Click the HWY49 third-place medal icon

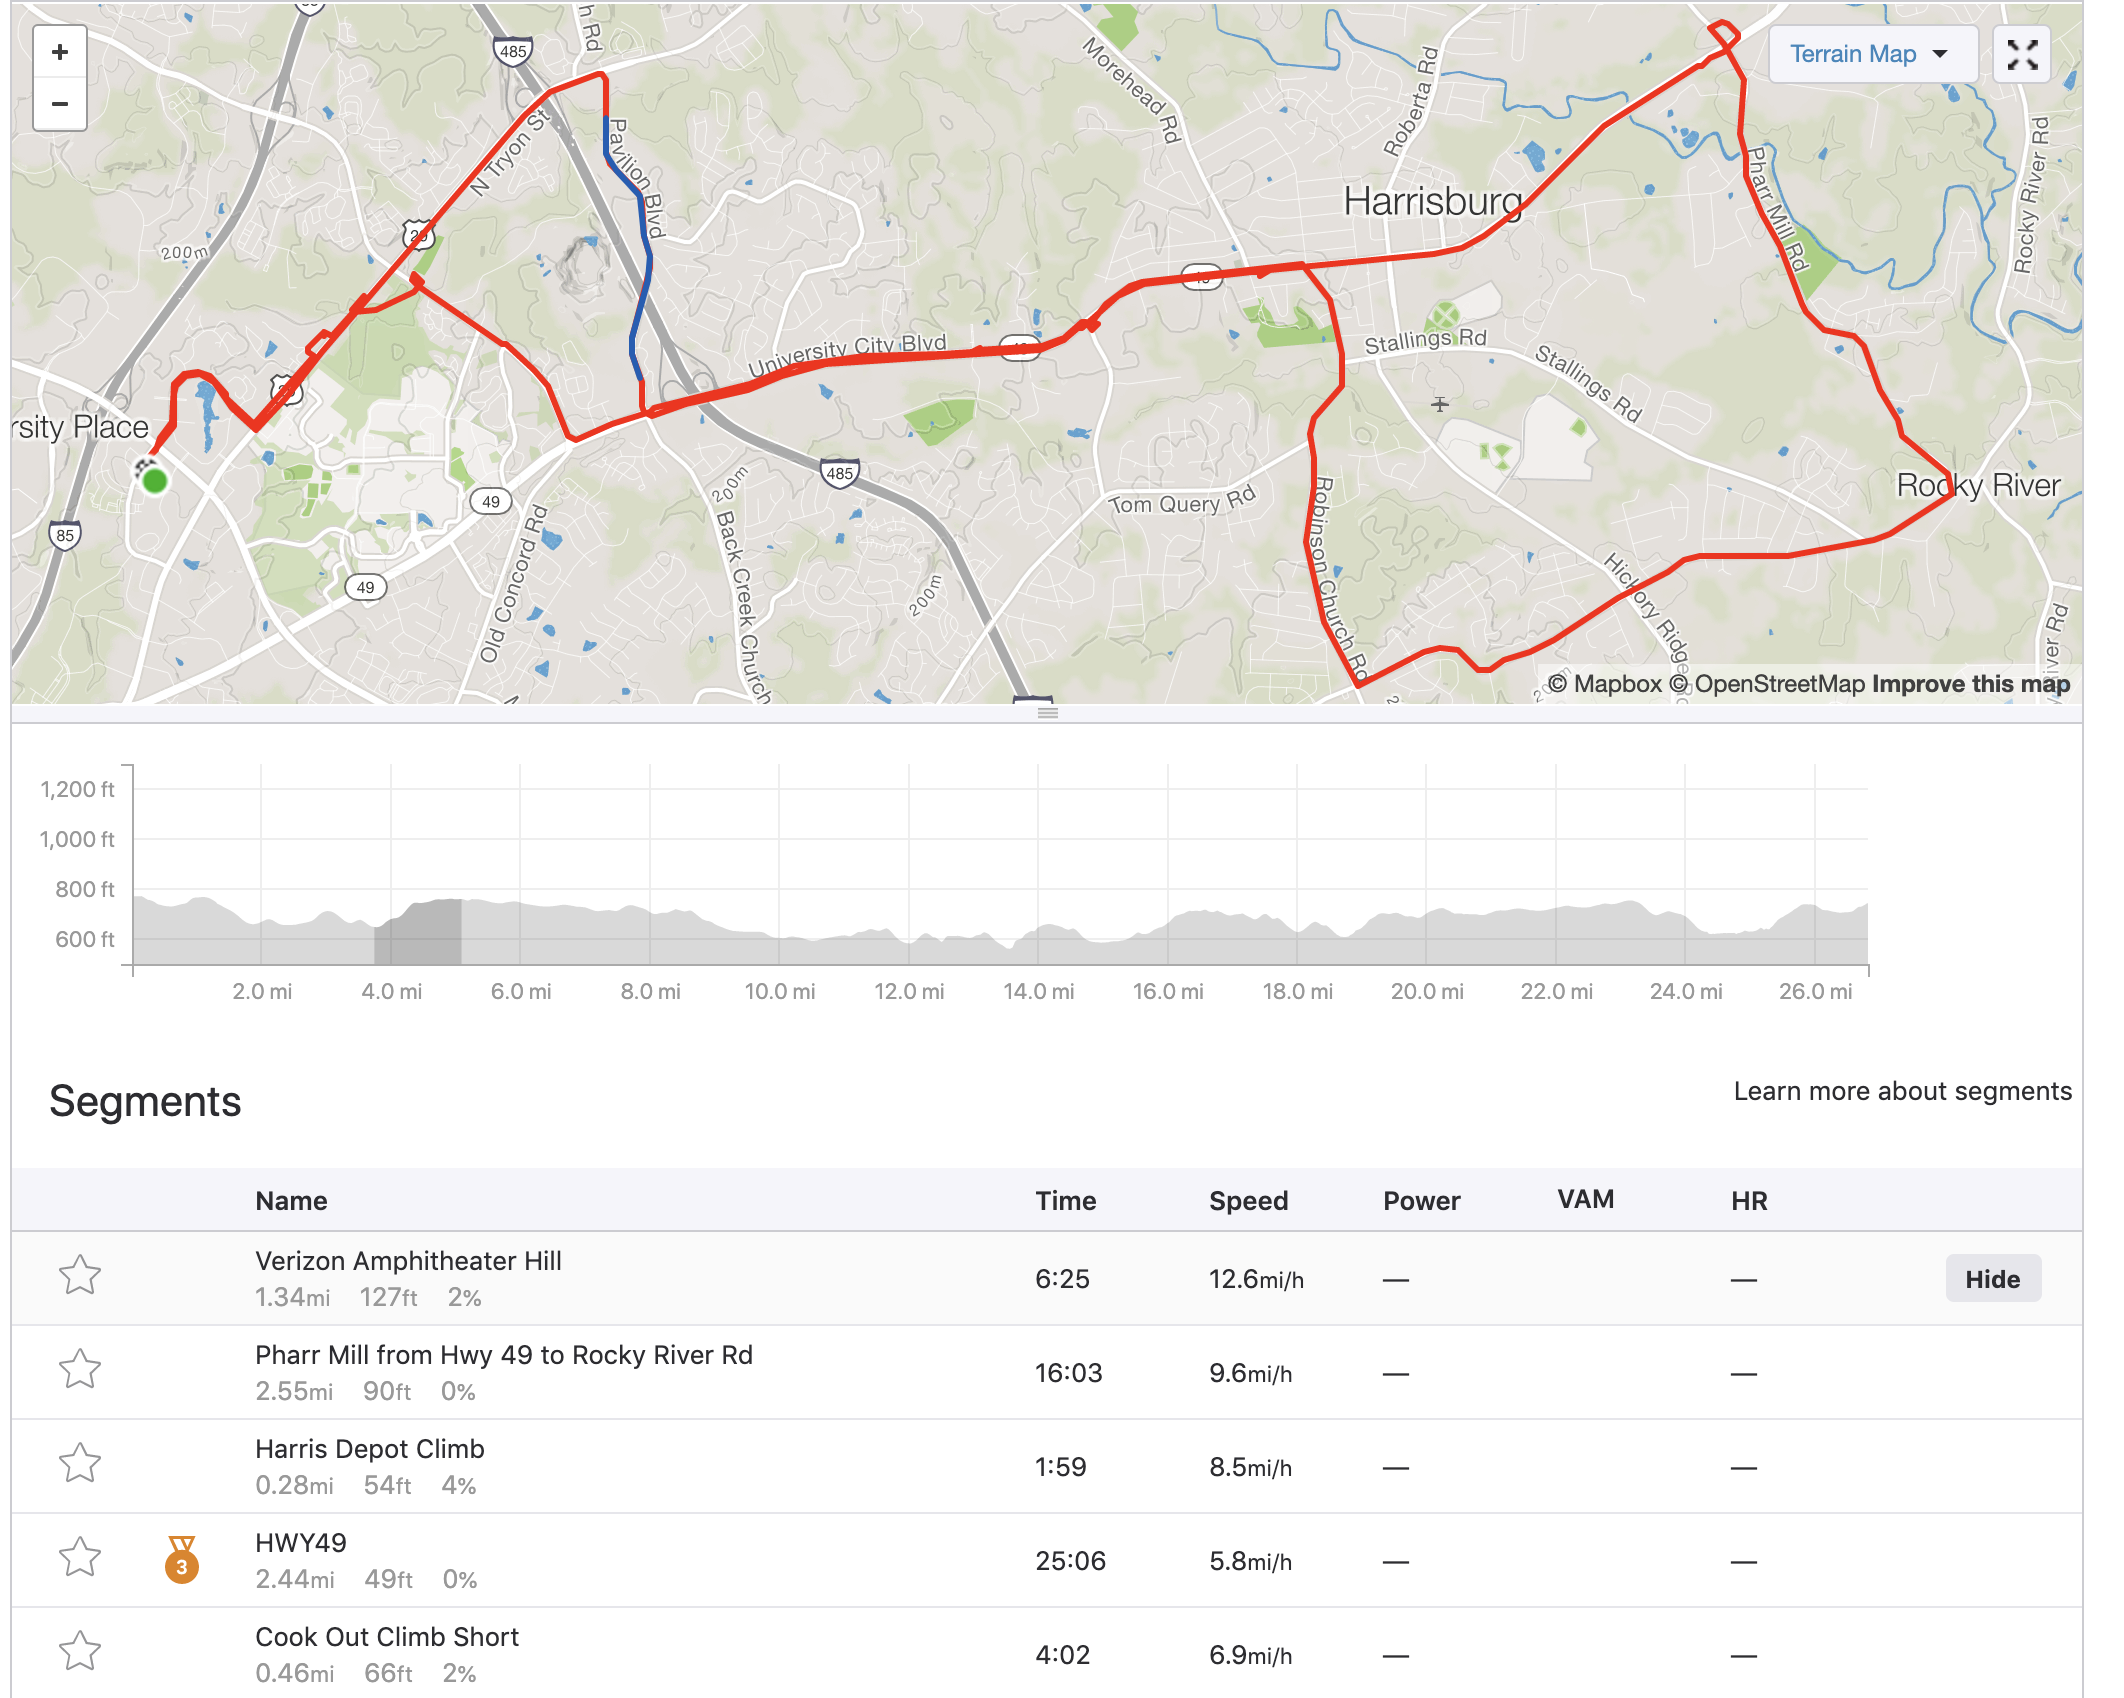point(181,1560)
